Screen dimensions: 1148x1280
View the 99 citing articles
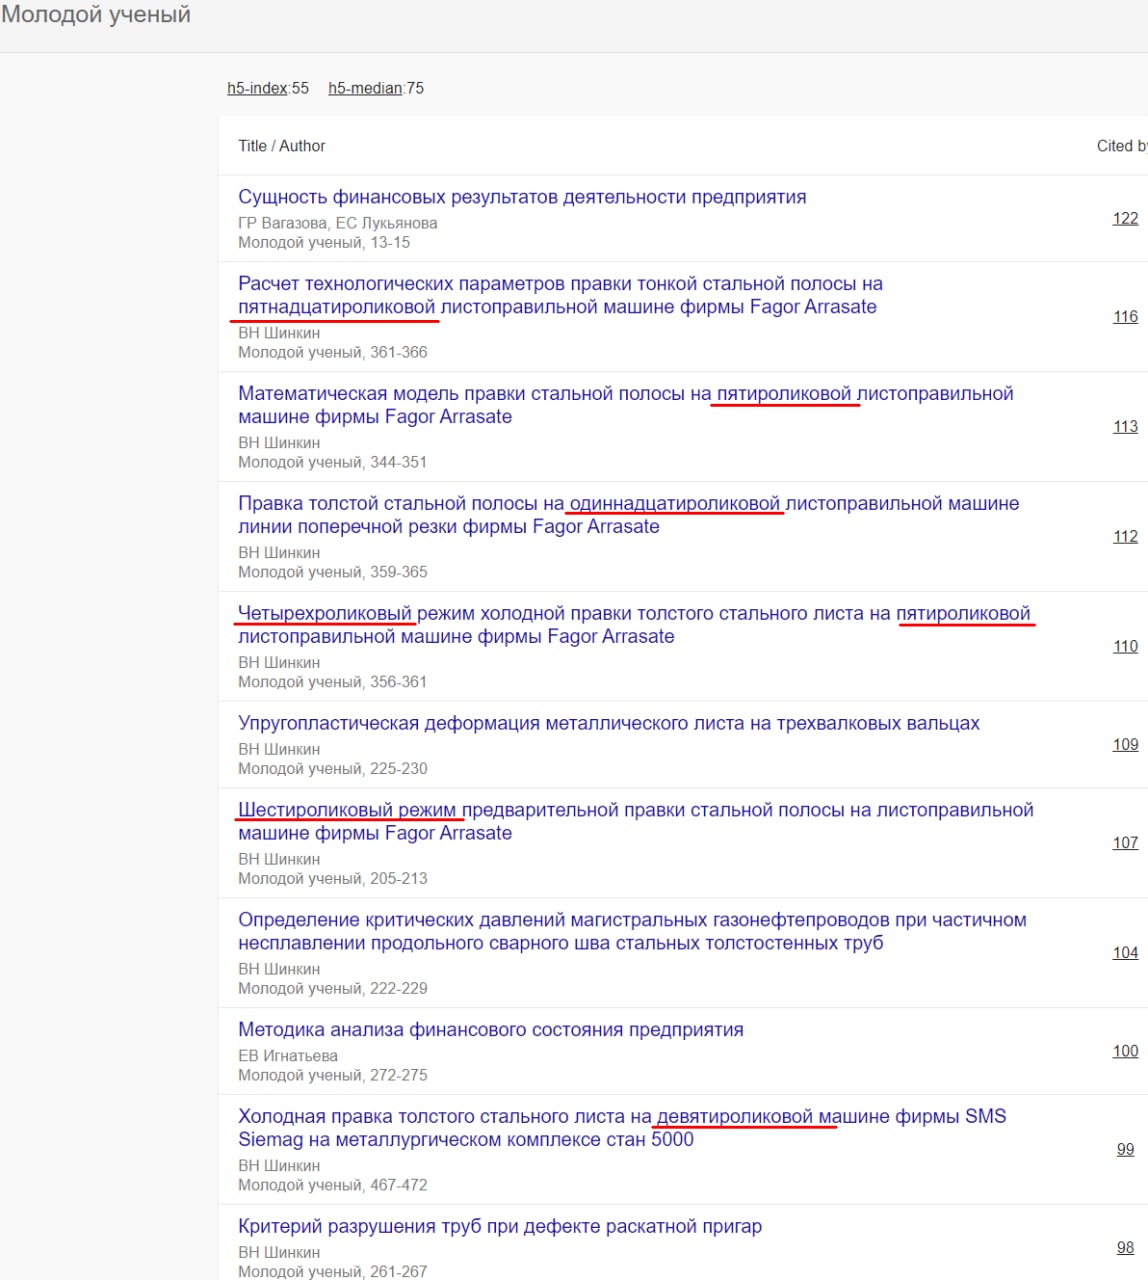pyautogui.click(x=1125, y=1149)
